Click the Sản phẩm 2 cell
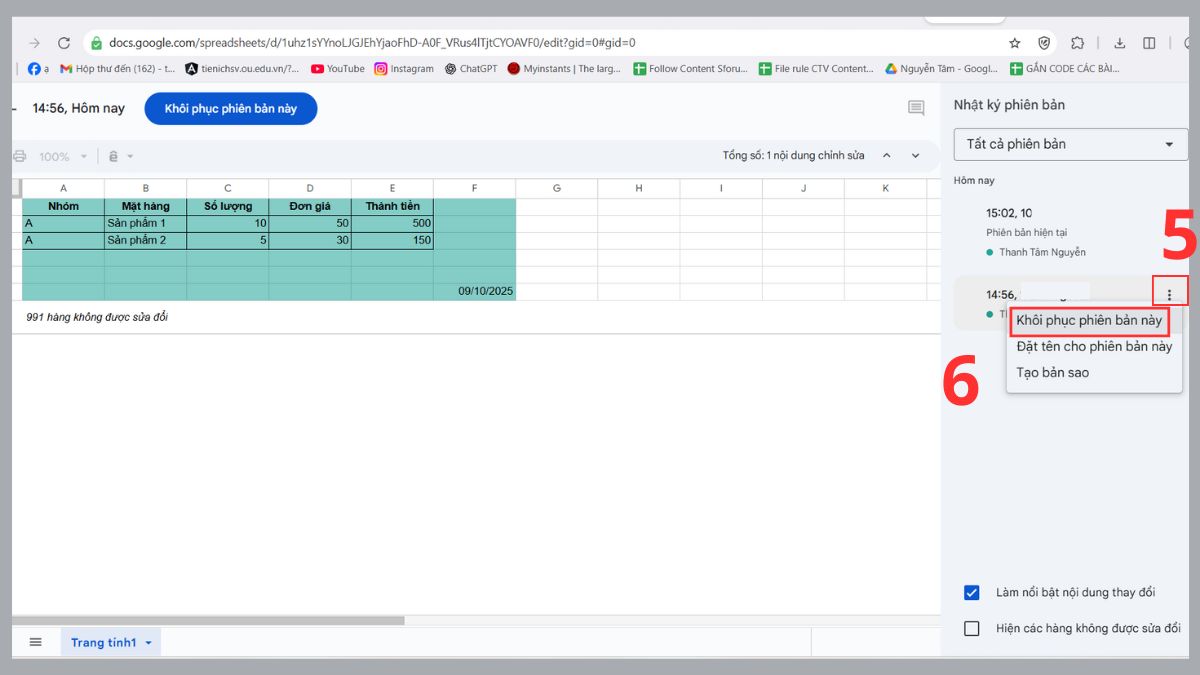The image size is (1200, 675). (x=145, y=240)
